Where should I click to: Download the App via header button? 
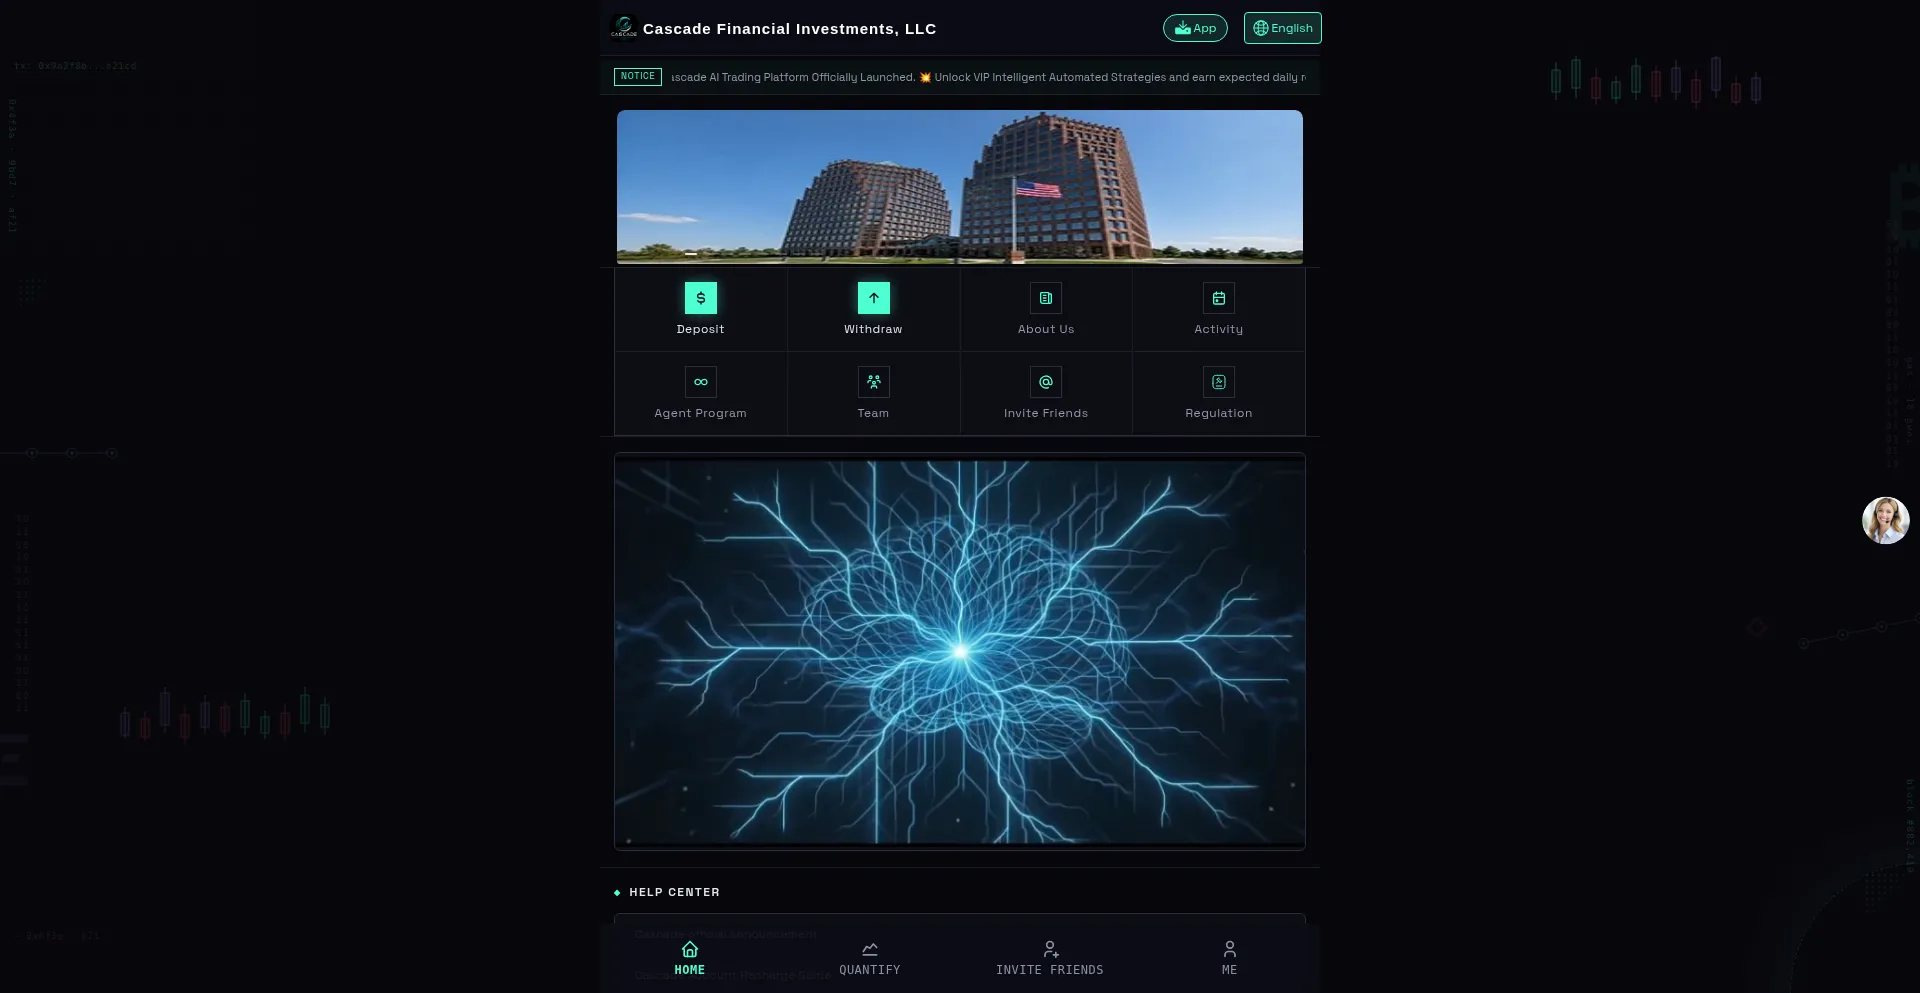point(1195,28)
